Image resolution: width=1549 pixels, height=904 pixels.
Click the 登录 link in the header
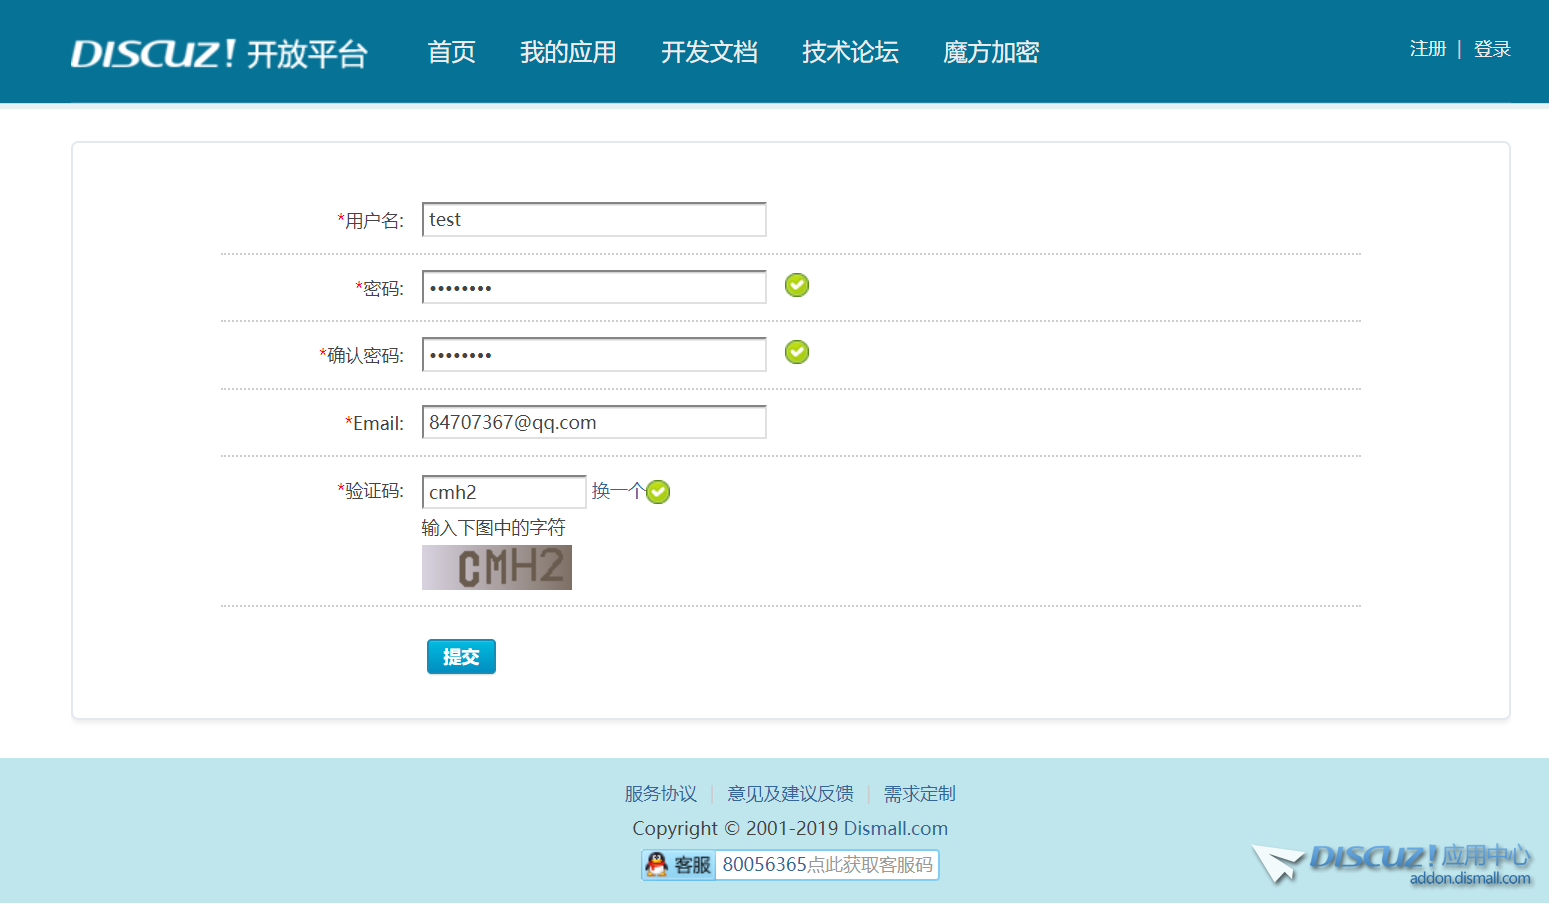click(x=1491, y=49)
